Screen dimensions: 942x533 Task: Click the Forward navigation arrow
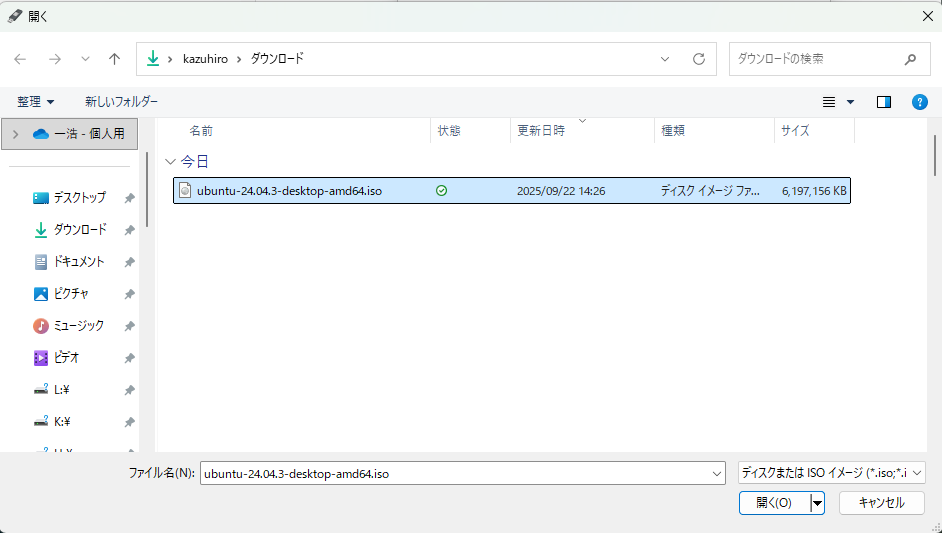[x=54, y=59]
